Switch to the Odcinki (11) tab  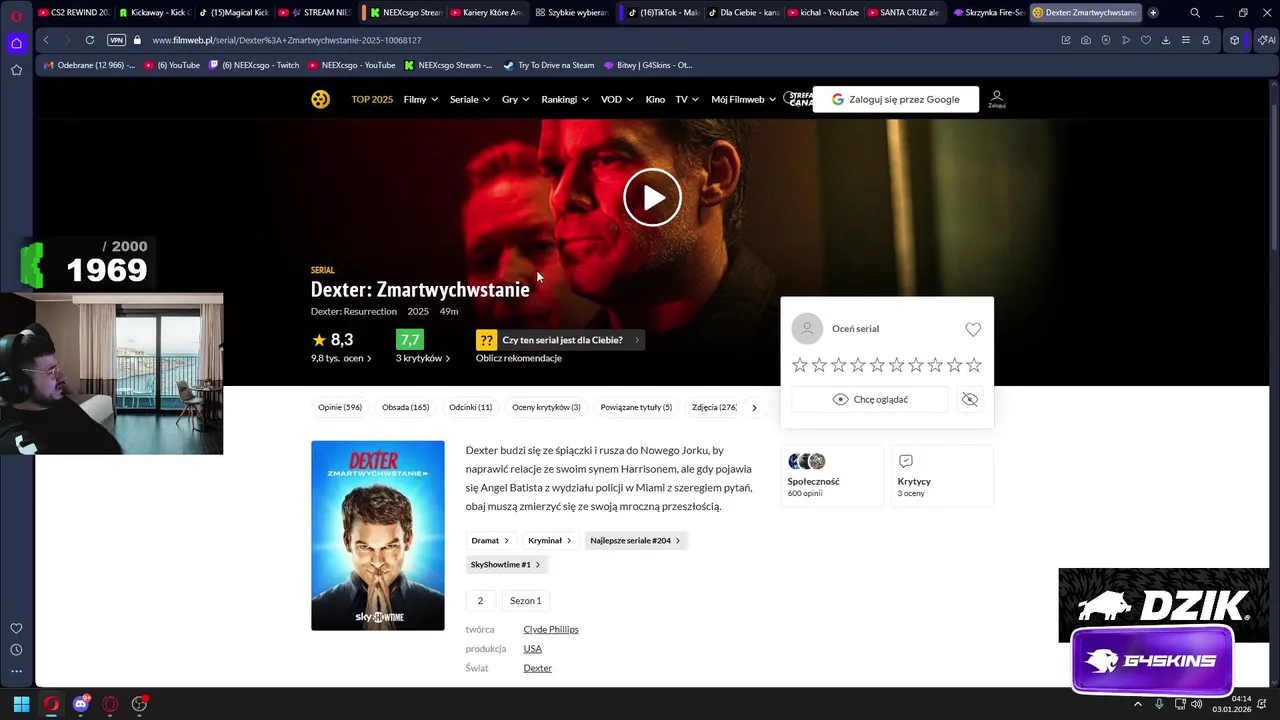470,407
